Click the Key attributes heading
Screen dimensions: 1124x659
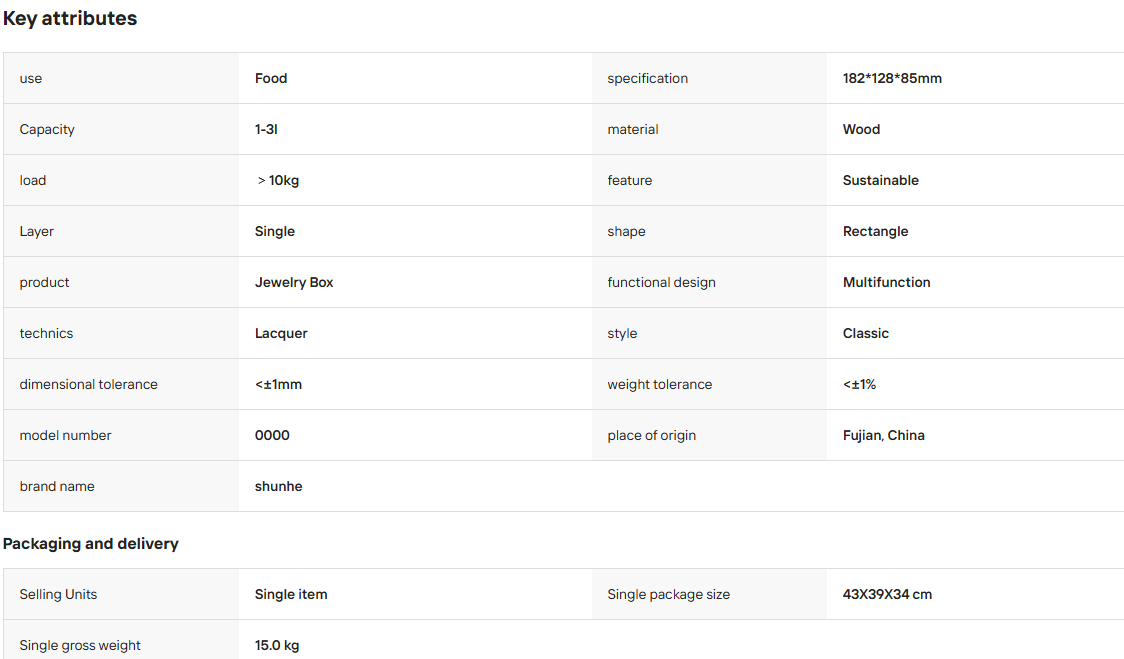click(x=70, y=19)
